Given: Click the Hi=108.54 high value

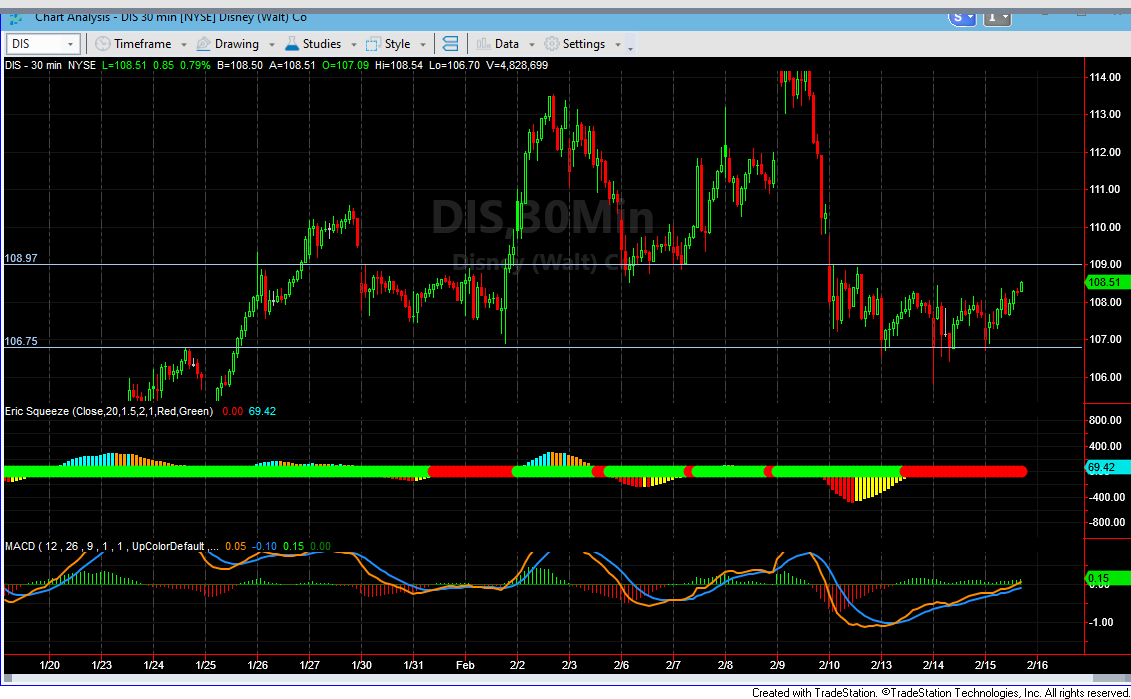Looking at the screenshot, I should [399, 65].
